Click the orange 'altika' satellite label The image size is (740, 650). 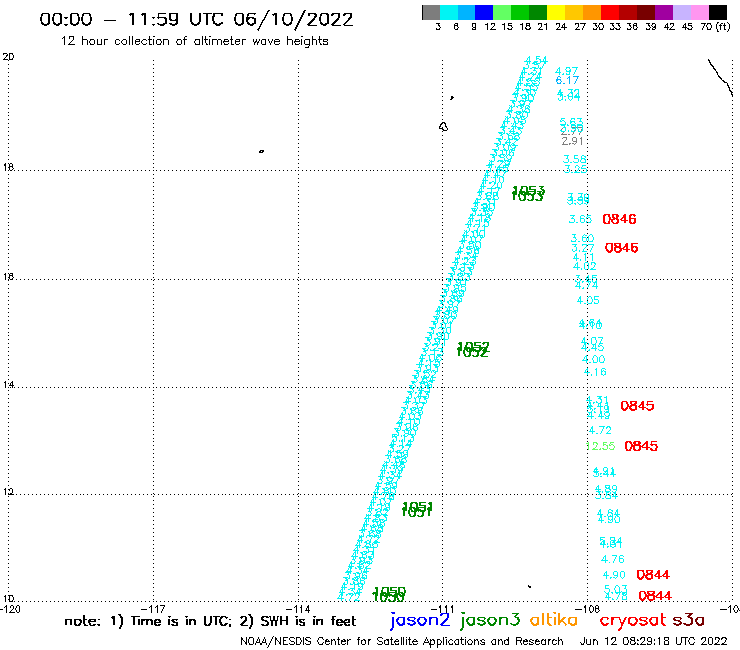click(x=554, y=619)
